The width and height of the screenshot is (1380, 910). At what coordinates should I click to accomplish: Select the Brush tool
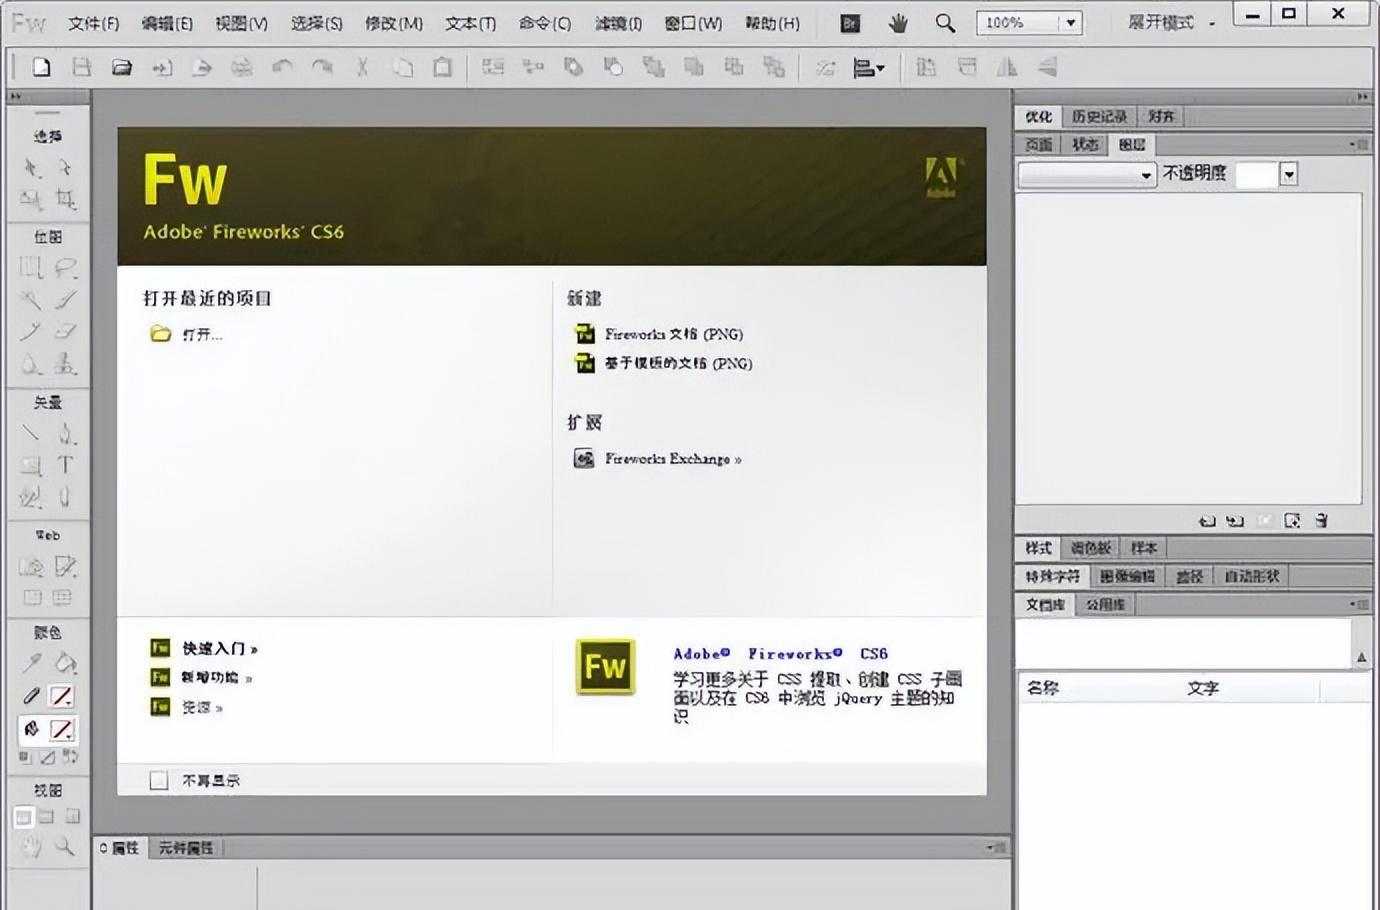65,299
